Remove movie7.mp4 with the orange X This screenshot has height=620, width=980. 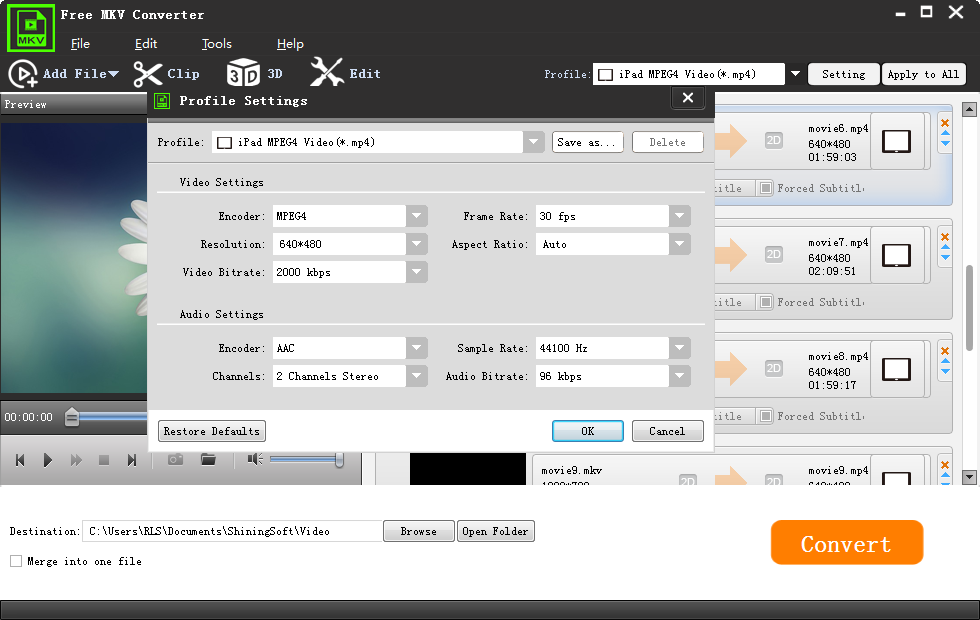click(x=945, y=237)
